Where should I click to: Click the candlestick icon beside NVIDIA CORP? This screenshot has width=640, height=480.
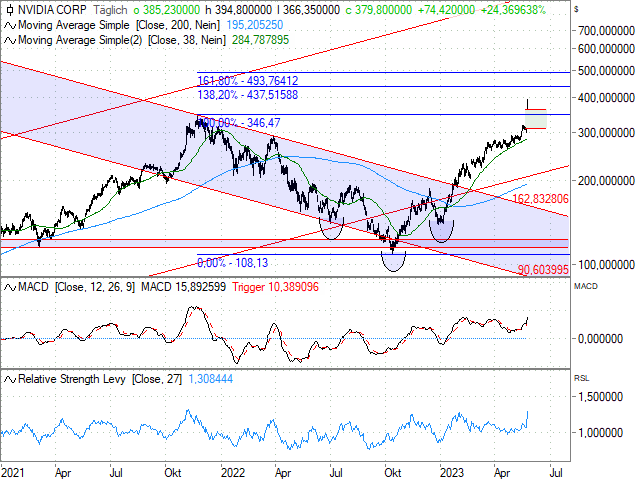point(10,9)
